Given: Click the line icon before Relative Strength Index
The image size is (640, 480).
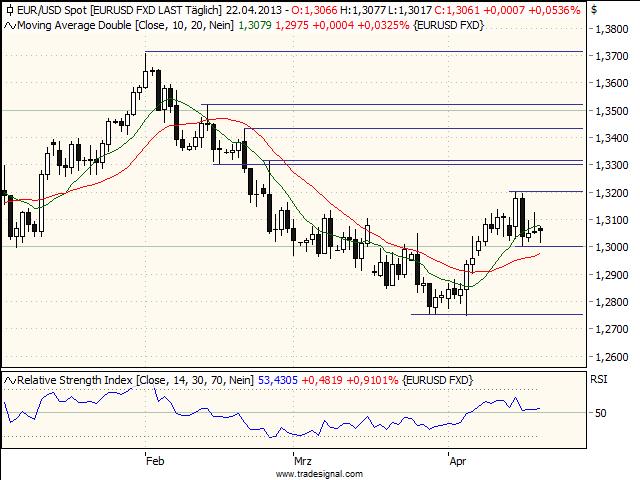Looking at the screenshot, I should click(10, 380).
